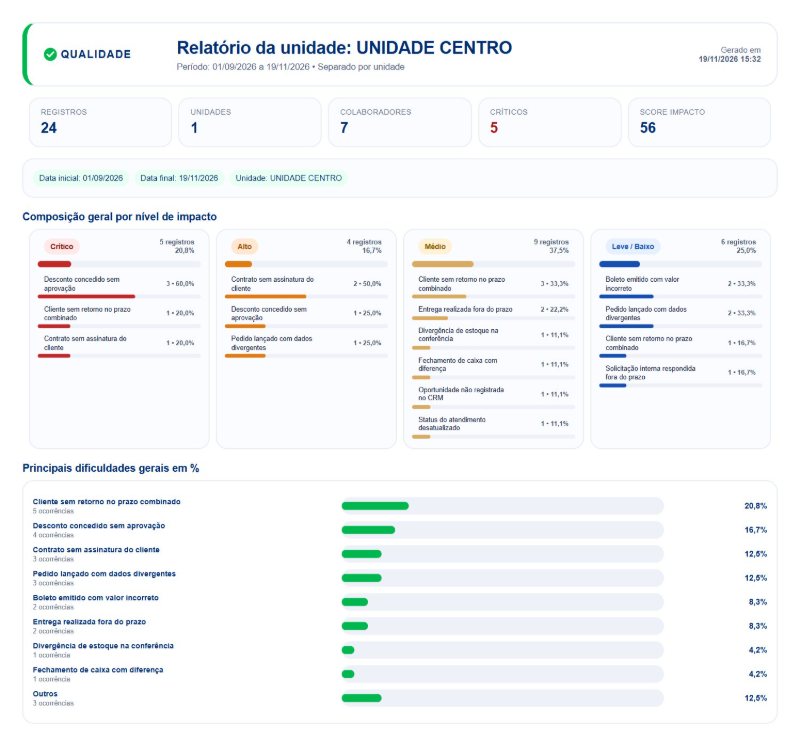Select the orange Alto badge
800x738 pixels.
pyautogui.click(x=244, y=247)
